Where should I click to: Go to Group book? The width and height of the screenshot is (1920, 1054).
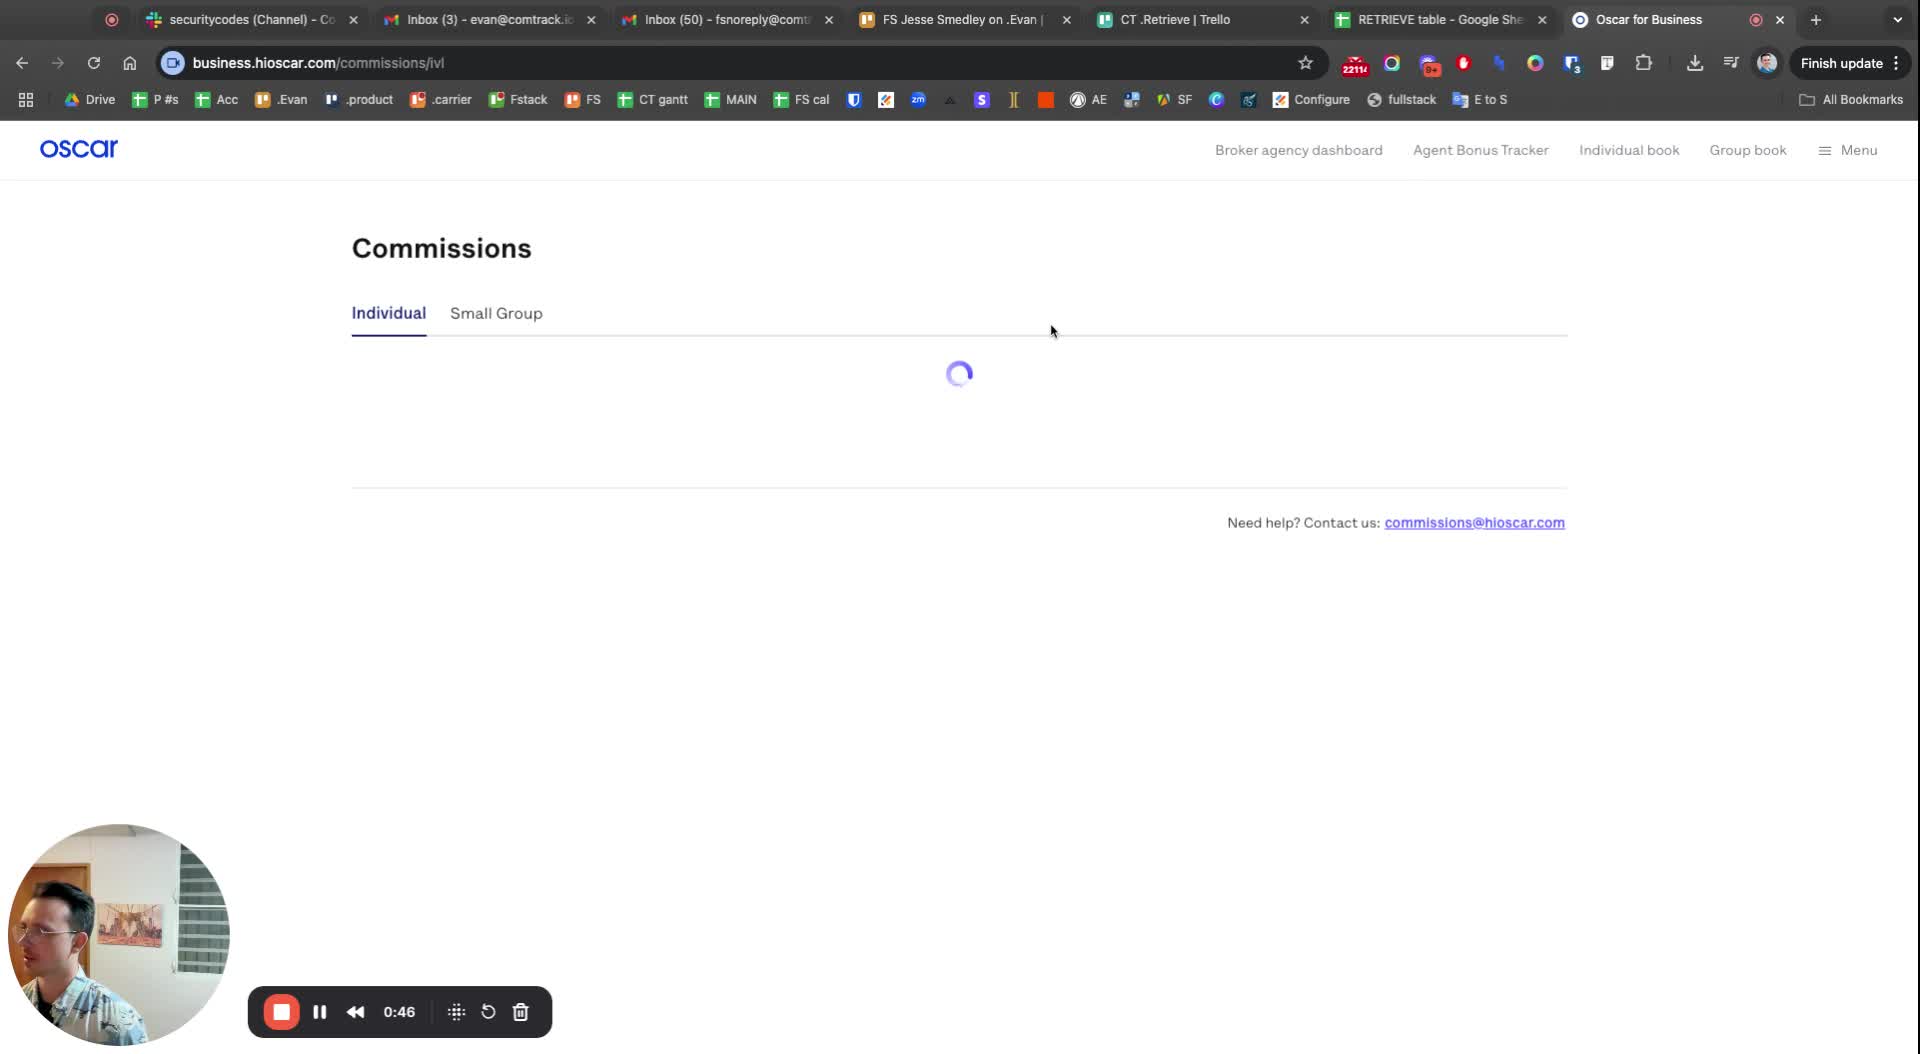point(1748,151)
